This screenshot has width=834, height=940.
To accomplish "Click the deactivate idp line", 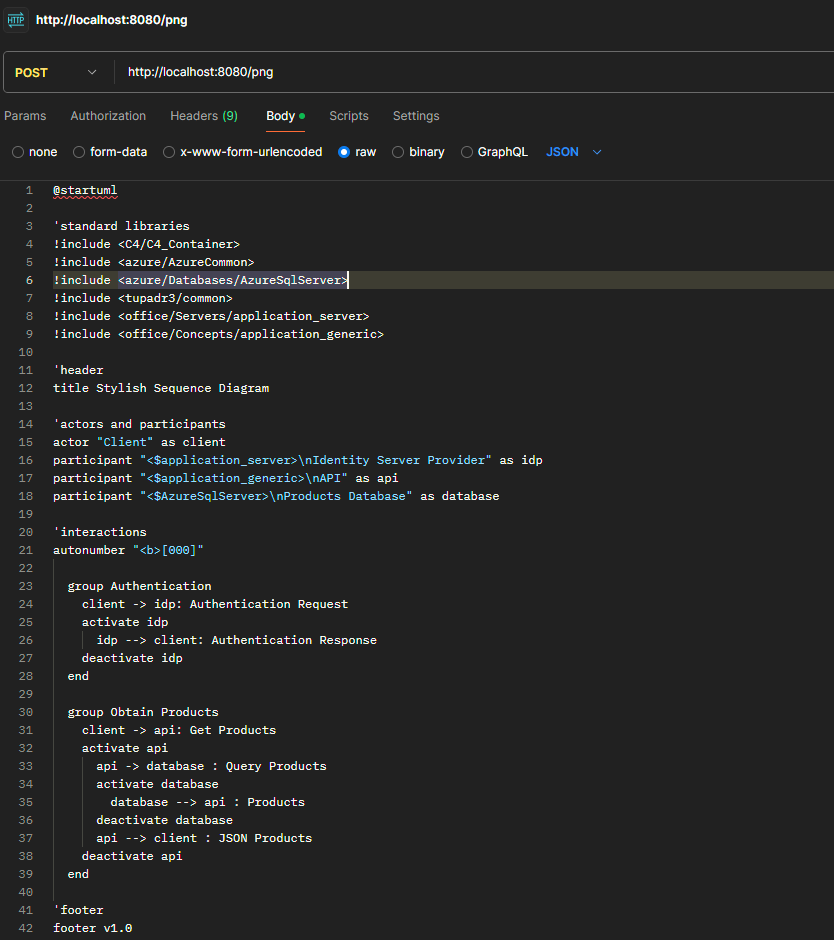I will [x=132, y=658].
